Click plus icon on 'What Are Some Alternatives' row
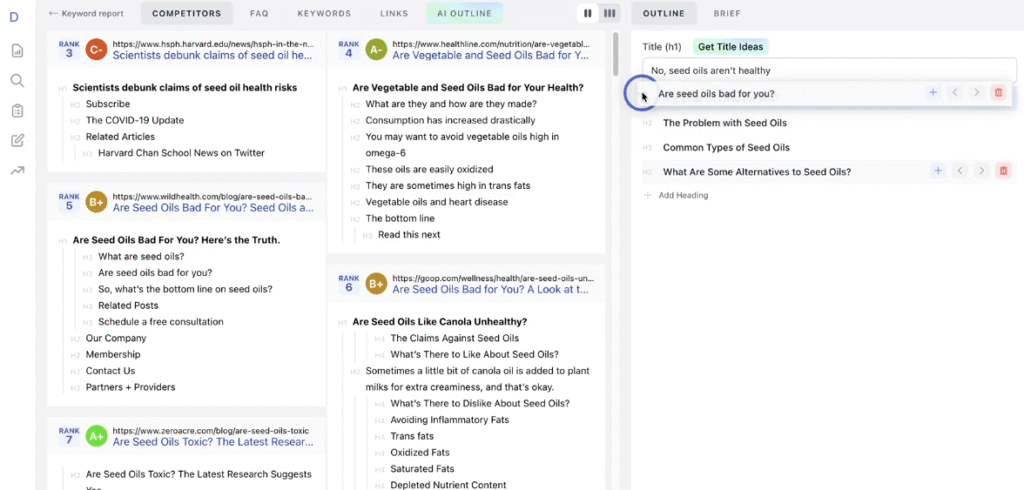Viewport: 1024px width, 490px height. (x=938, y=171)
